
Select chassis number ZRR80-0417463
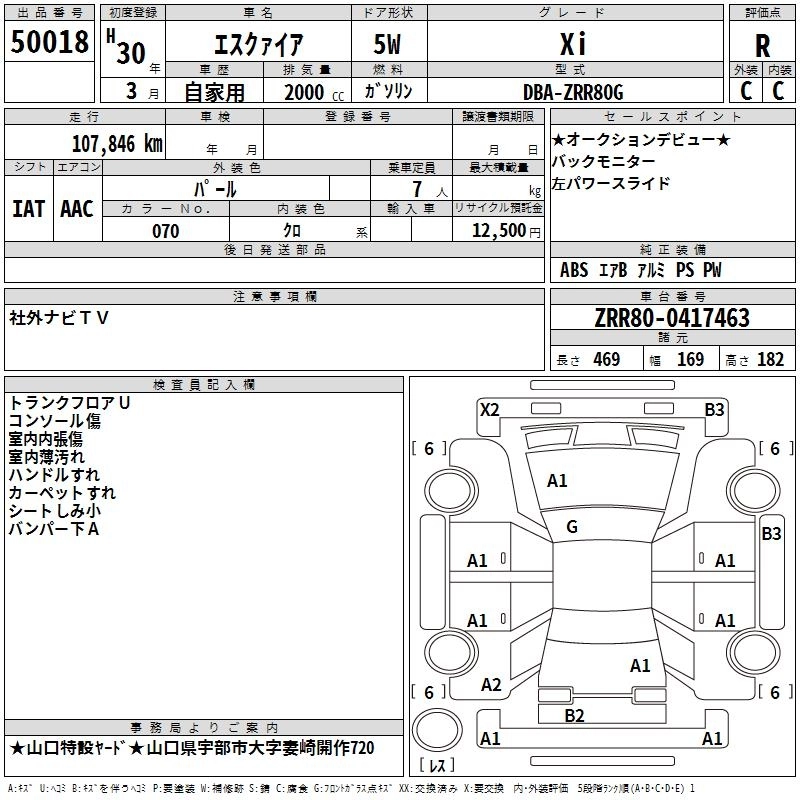[x=672, y=319]
